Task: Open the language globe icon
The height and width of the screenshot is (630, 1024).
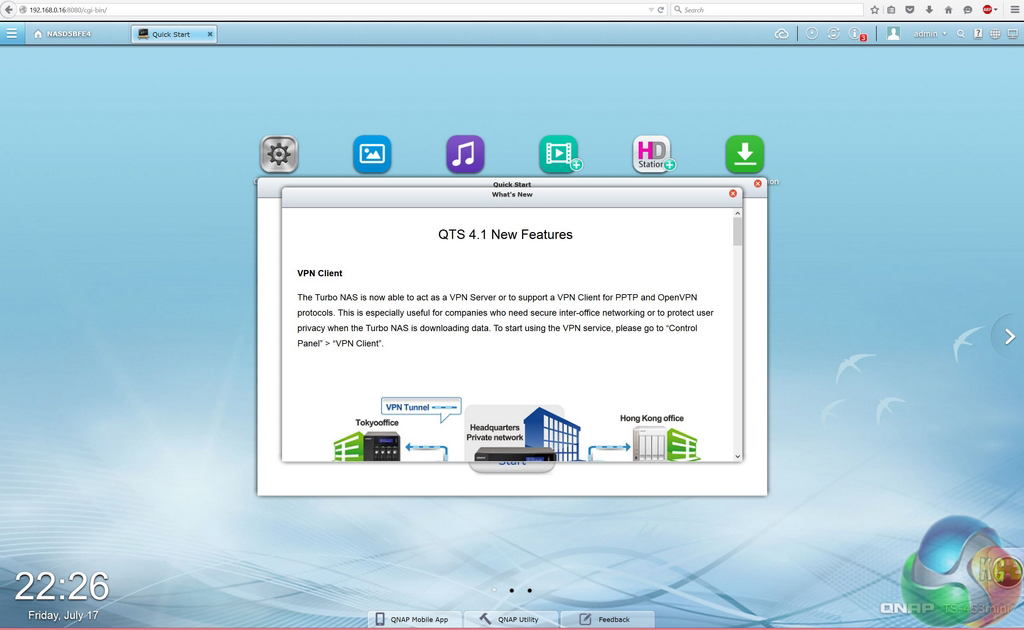Action: coord(995,34)
